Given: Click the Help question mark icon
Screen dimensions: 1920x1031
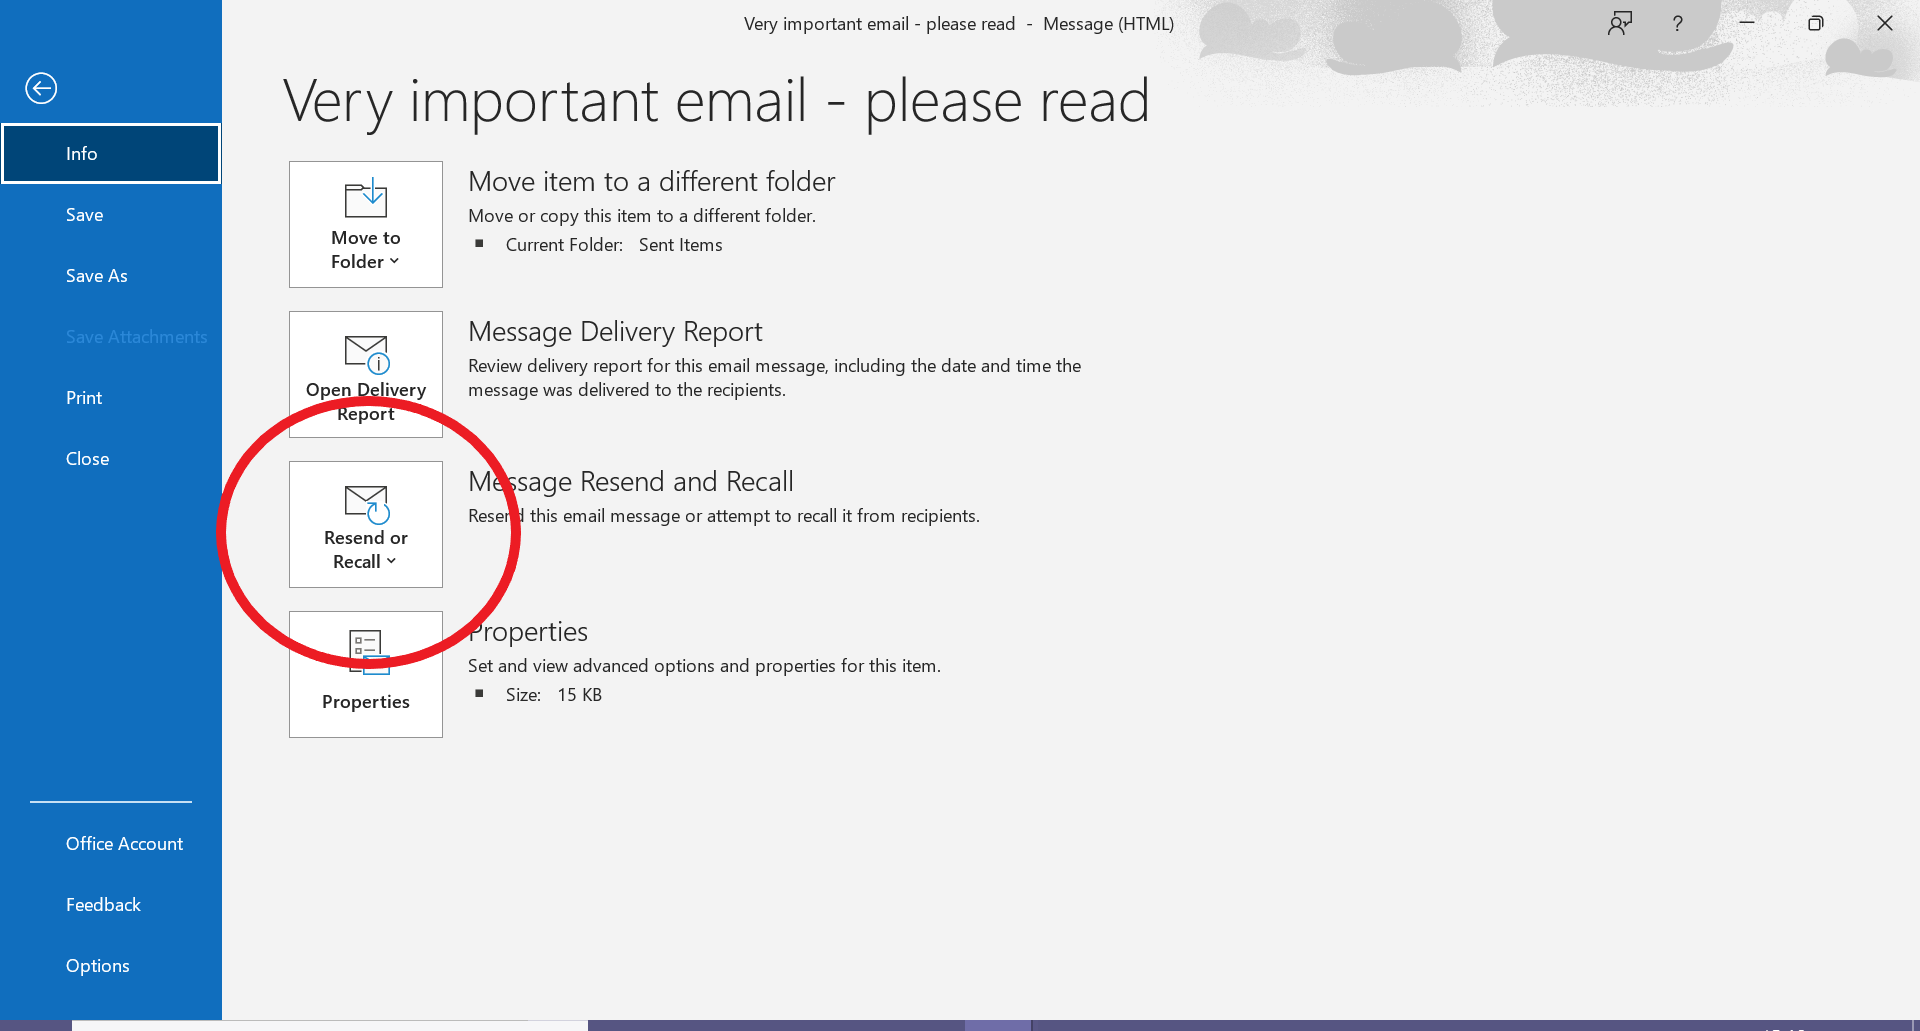Looking at the screenshot, I should (x=1678, y=23).
